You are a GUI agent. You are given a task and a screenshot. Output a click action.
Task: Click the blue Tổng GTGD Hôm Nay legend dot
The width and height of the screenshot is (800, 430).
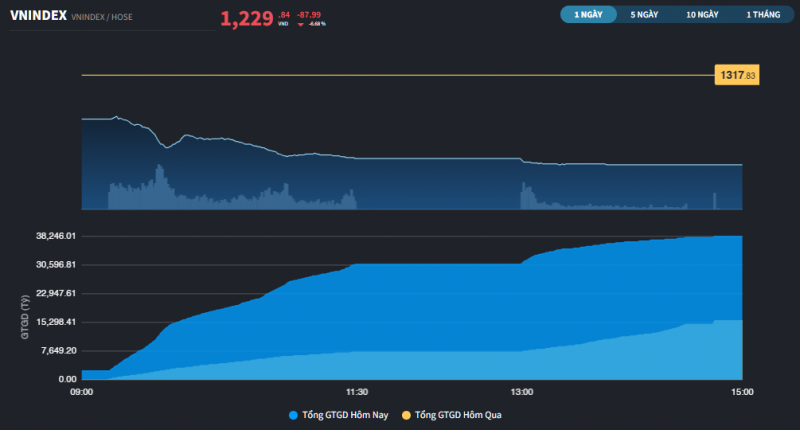tap(292, 414)
